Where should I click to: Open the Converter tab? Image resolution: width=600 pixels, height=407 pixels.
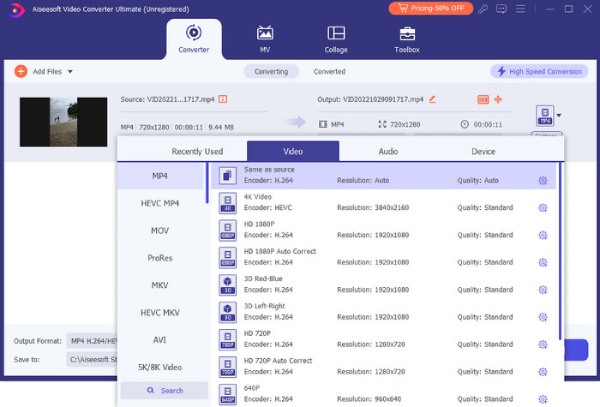click(x=194, y=39)
